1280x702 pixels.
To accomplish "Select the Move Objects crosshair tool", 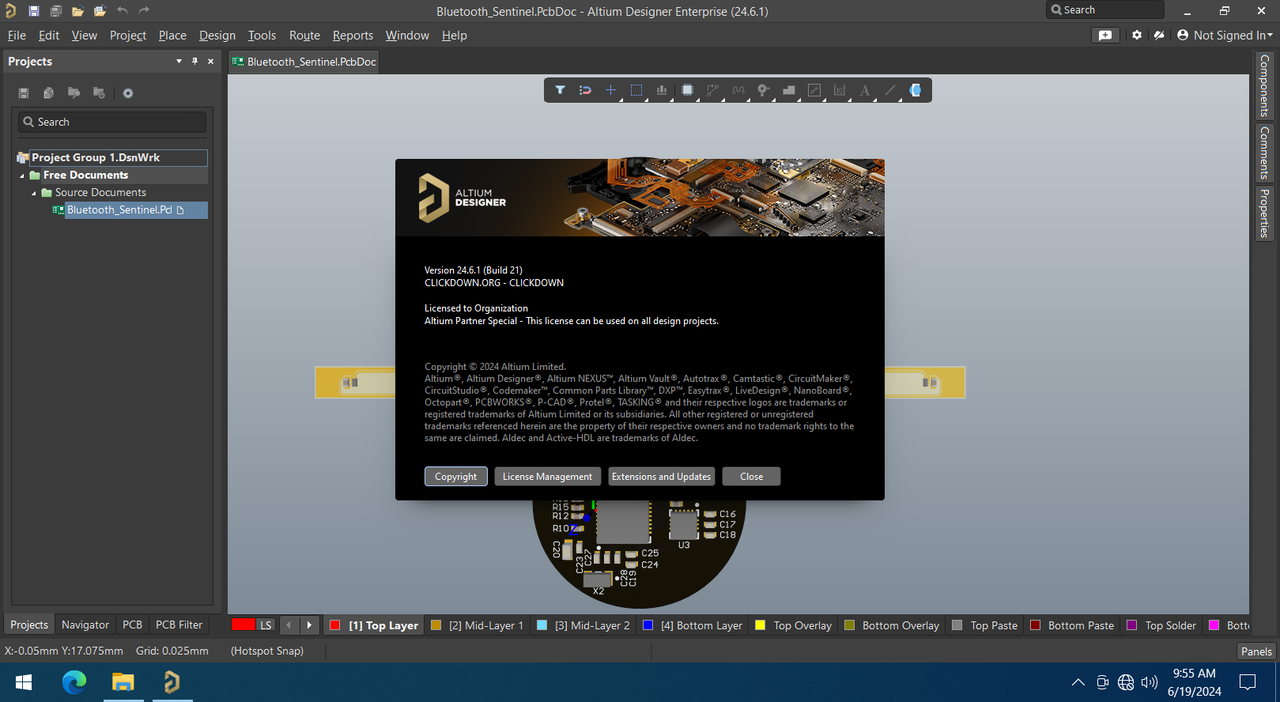I will coord(611,90).
